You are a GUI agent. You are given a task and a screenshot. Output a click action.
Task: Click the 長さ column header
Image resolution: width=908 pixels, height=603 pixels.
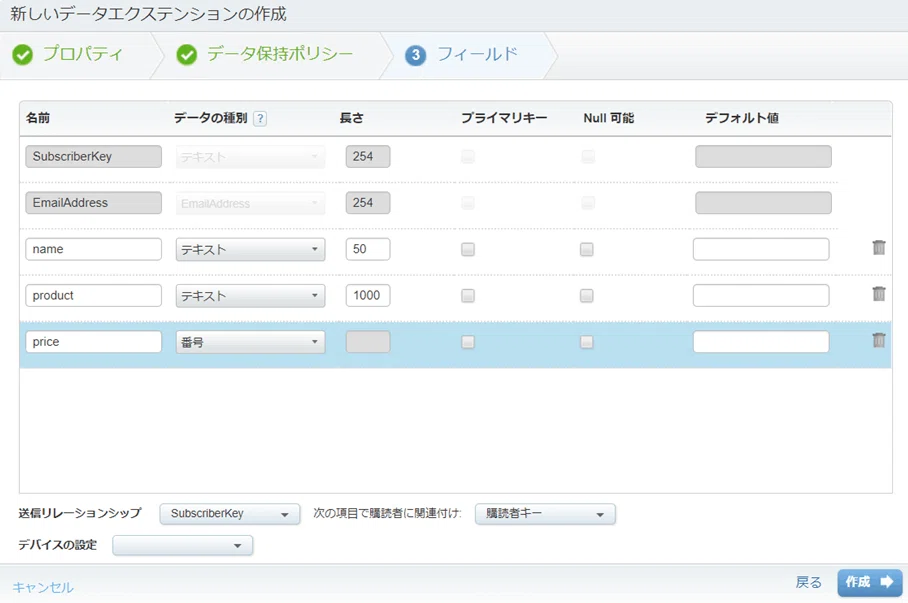tap(352, 118)
